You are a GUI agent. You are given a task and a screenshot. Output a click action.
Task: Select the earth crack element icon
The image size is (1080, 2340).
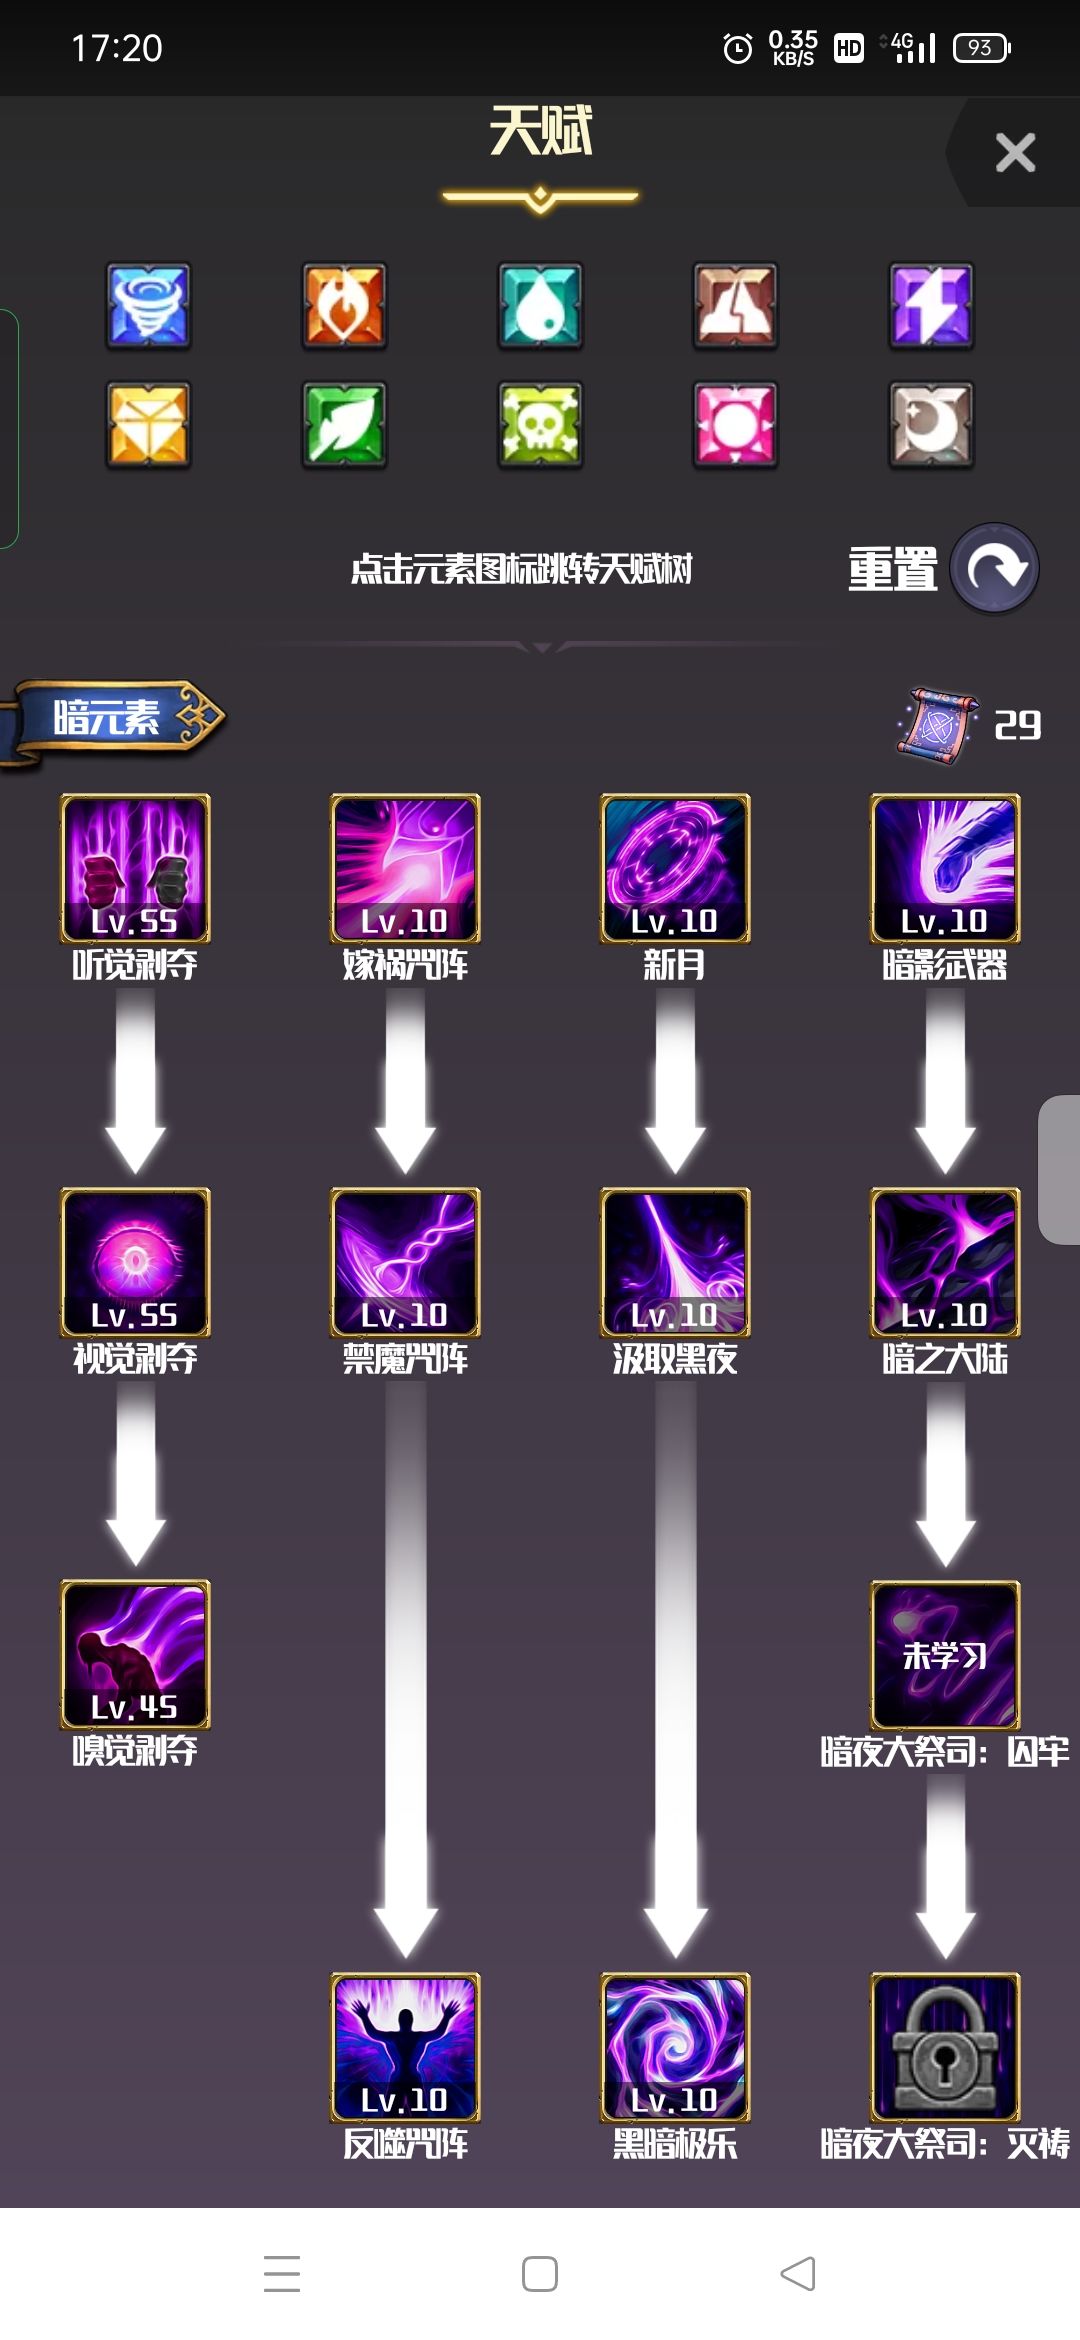tap(735, 306)
